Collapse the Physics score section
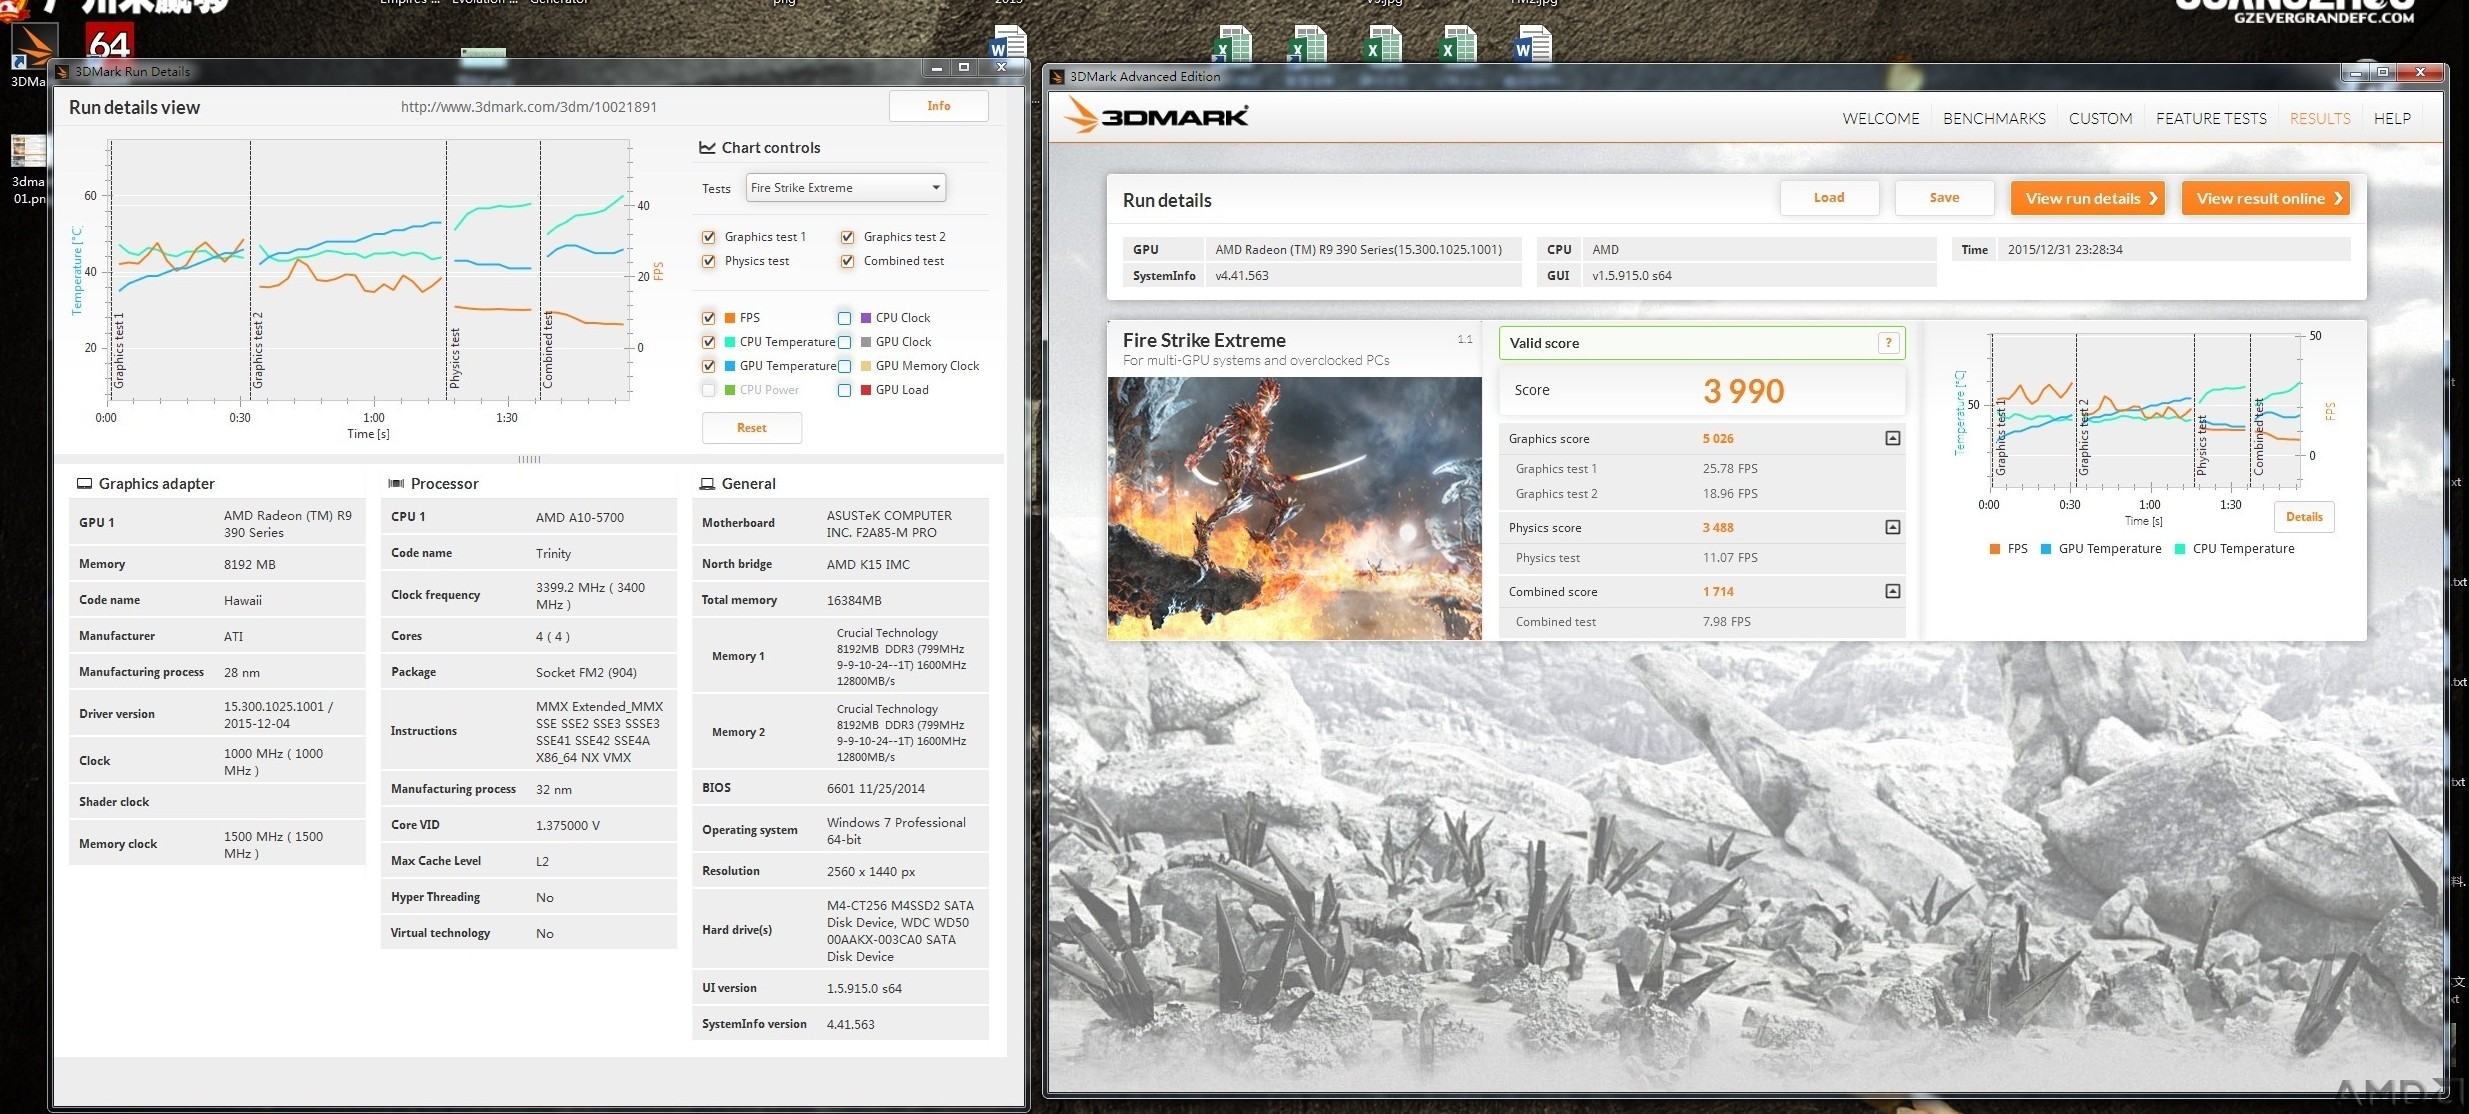This screenshot has height=1114, width=2469. 1892,527
